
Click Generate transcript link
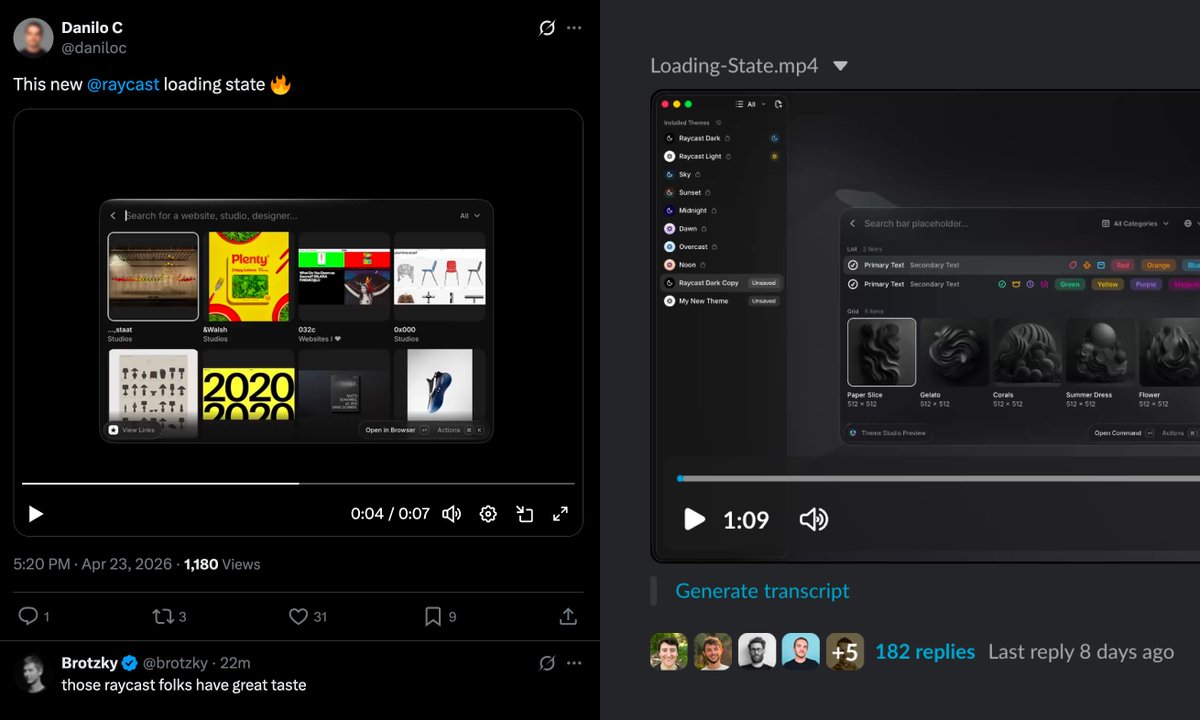tap(762, 591)
